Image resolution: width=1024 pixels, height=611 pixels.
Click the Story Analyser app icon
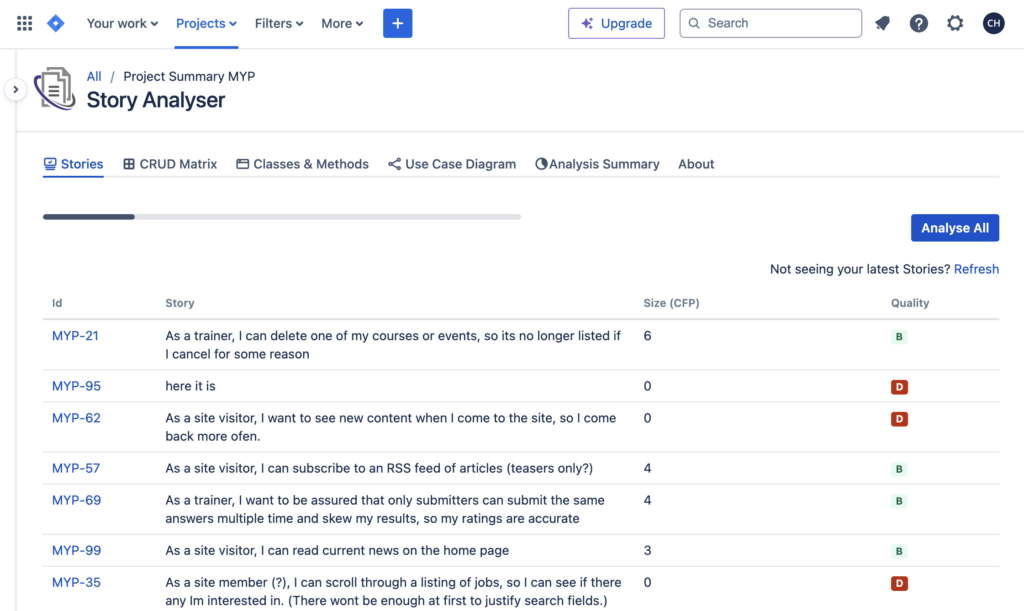tap(55, 88)
